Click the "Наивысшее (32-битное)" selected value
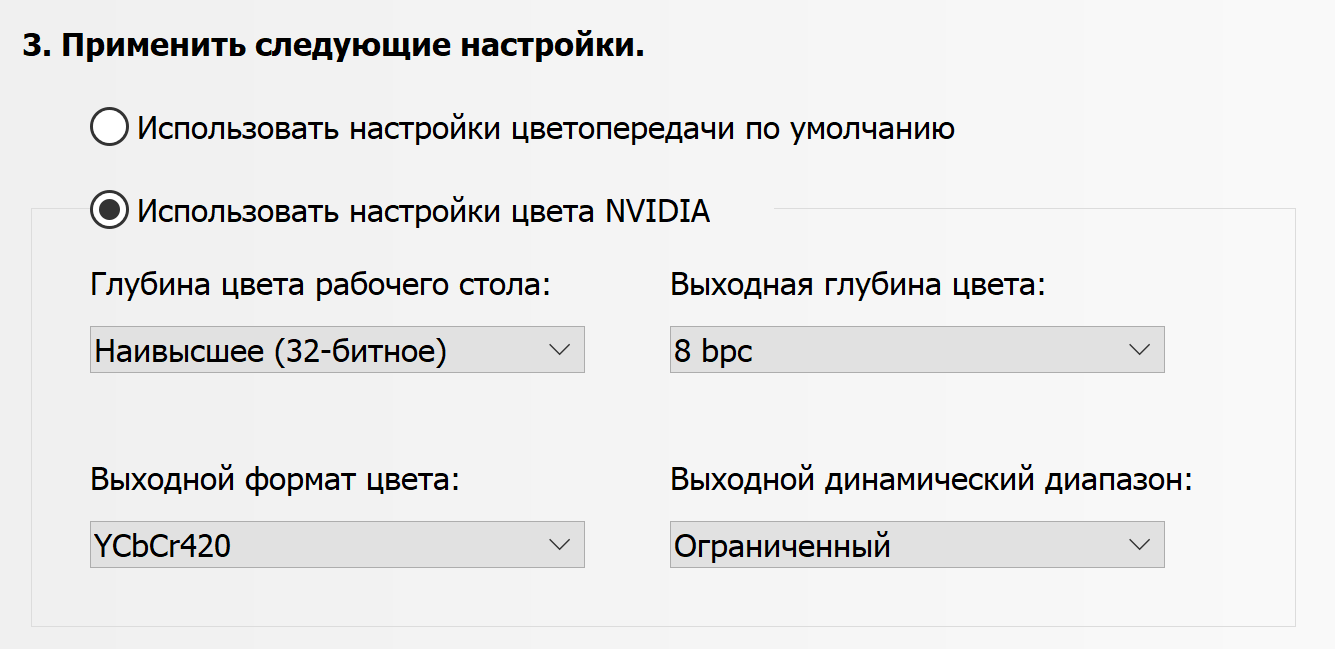This screenshot has height=649, width=1335. point(270,351)
